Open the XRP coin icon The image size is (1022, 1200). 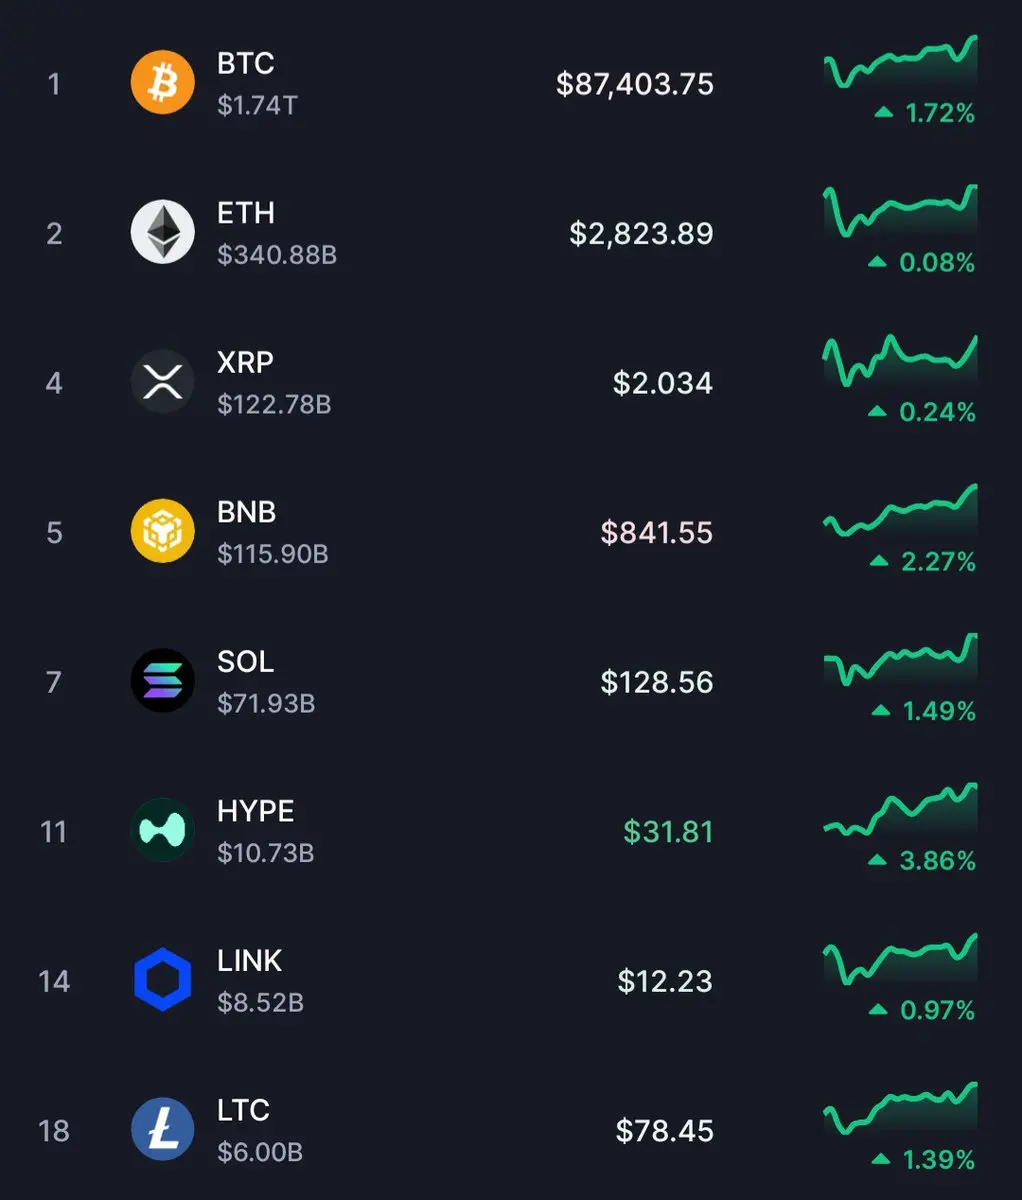pyautogui.click(x=163, y=382)
